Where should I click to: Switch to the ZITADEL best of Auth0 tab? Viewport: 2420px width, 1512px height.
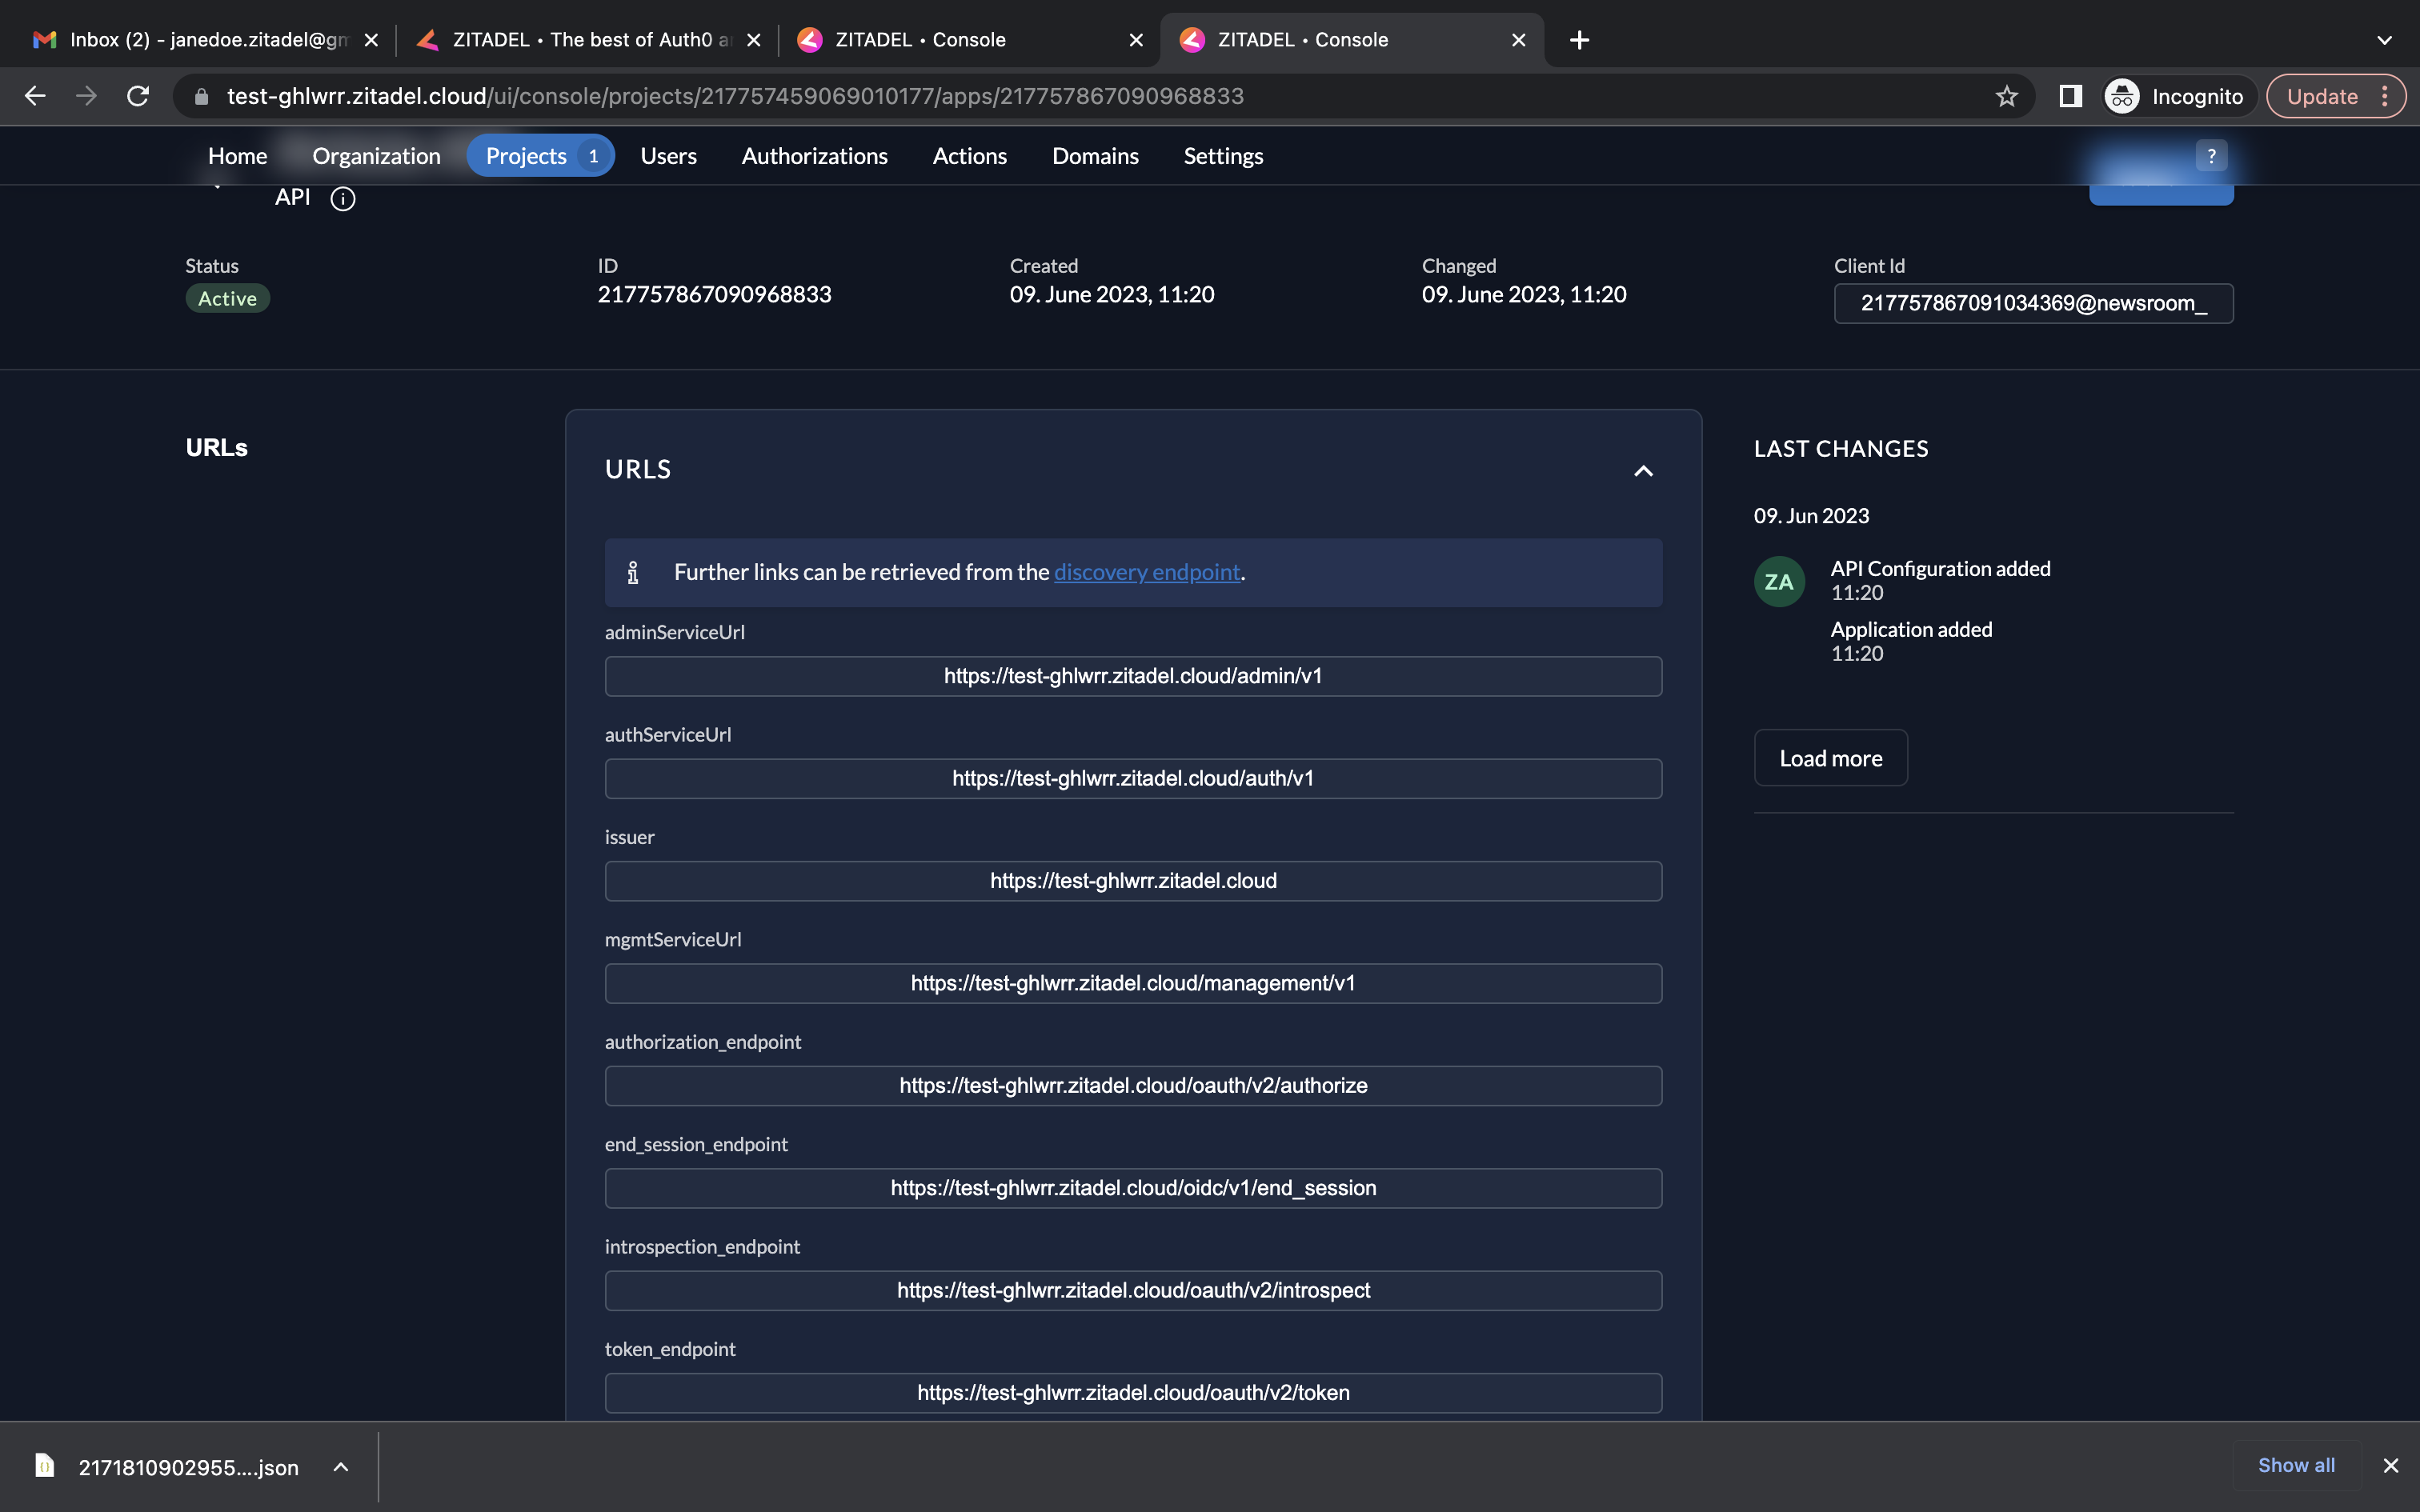590,40
